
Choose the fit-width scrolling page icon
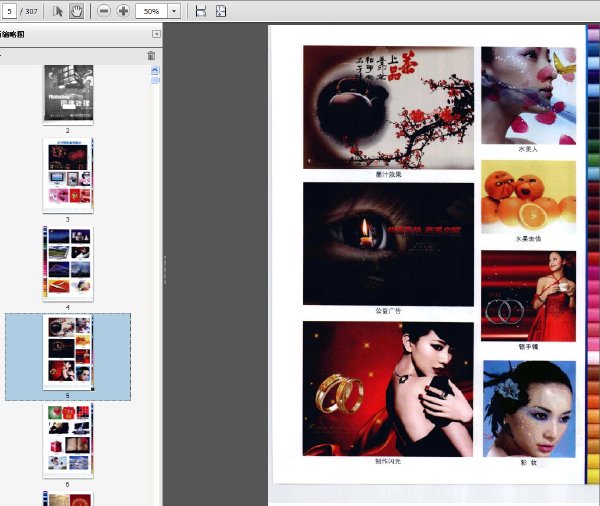201,11
